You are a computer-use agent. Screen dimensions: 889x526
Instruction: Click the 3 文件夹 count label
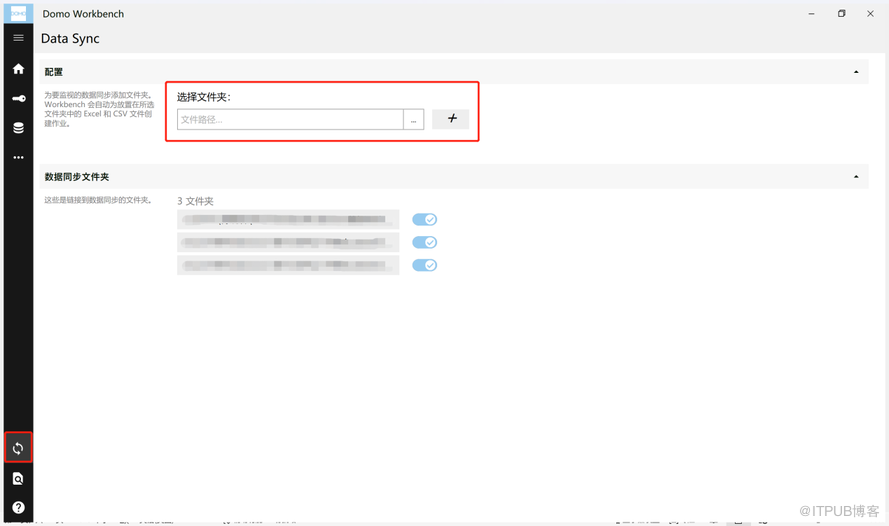click(195, 201)
